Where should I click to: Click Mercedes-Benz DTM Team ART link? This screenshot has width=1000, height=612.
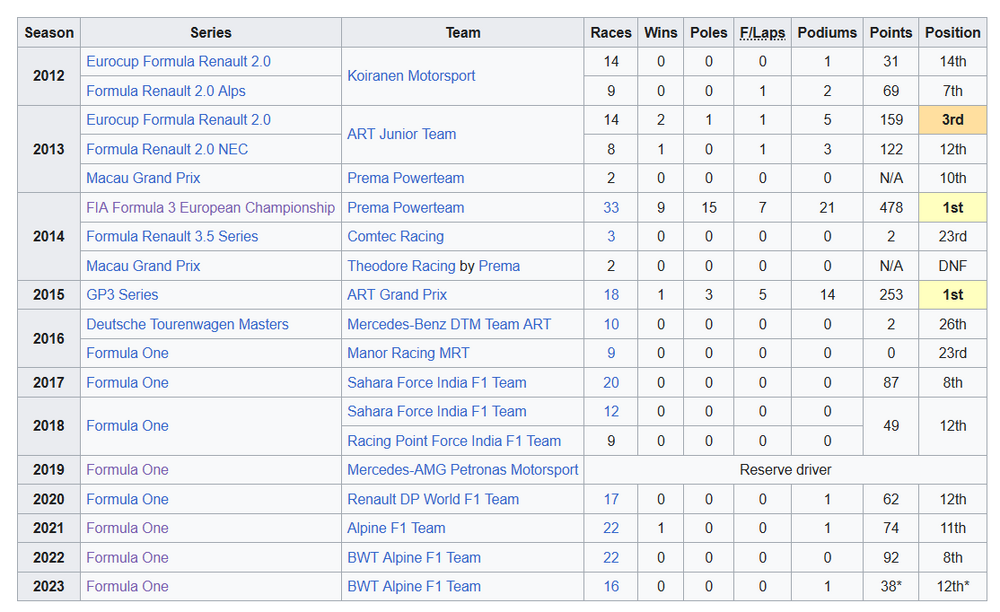pos(449,324)
